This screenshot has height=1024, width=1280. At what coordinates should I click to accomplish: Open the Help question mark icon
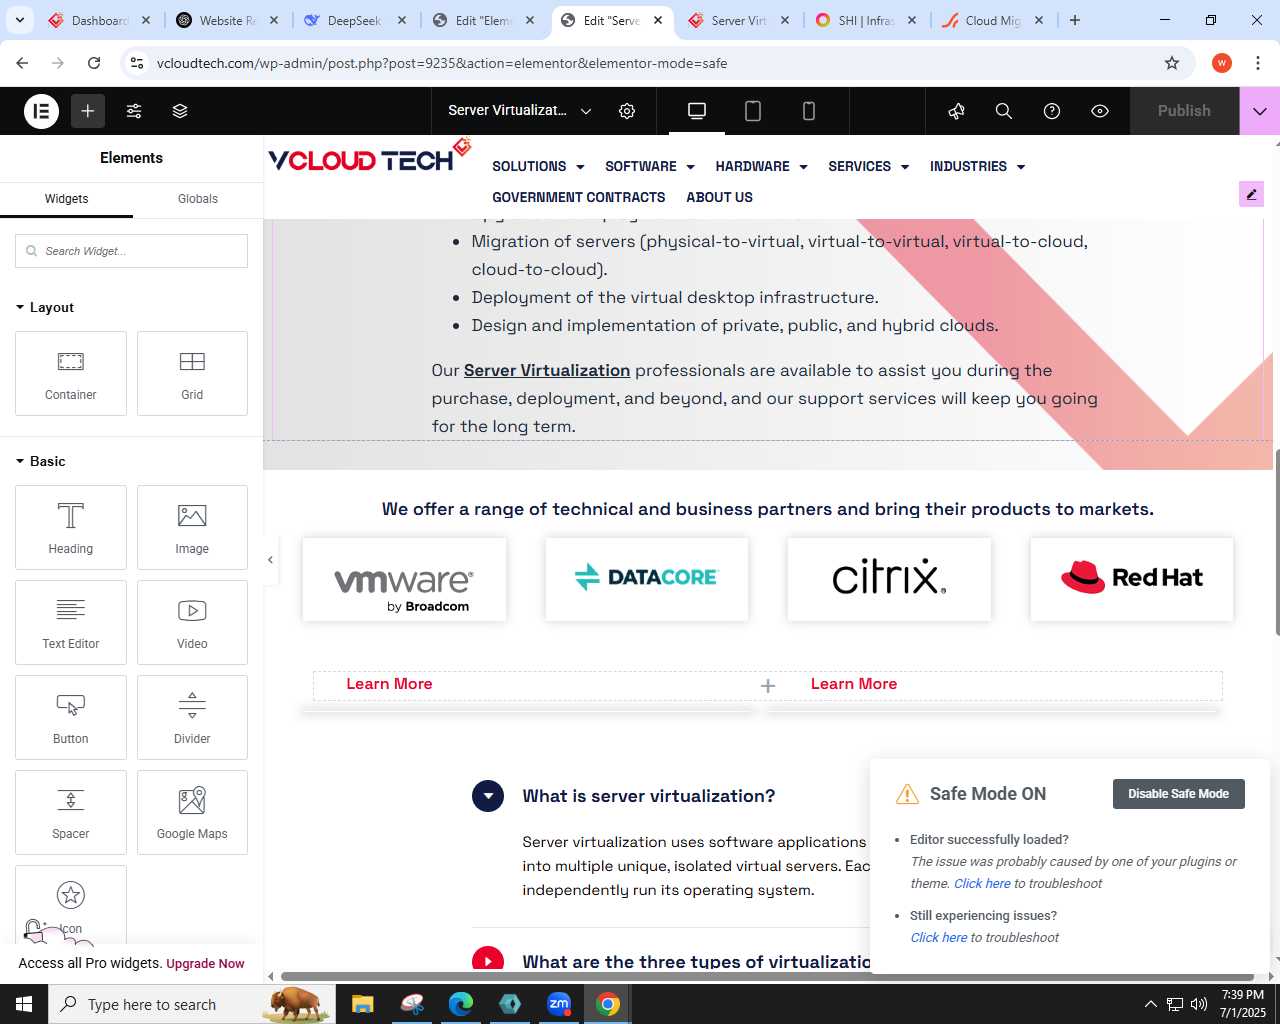1052,111
